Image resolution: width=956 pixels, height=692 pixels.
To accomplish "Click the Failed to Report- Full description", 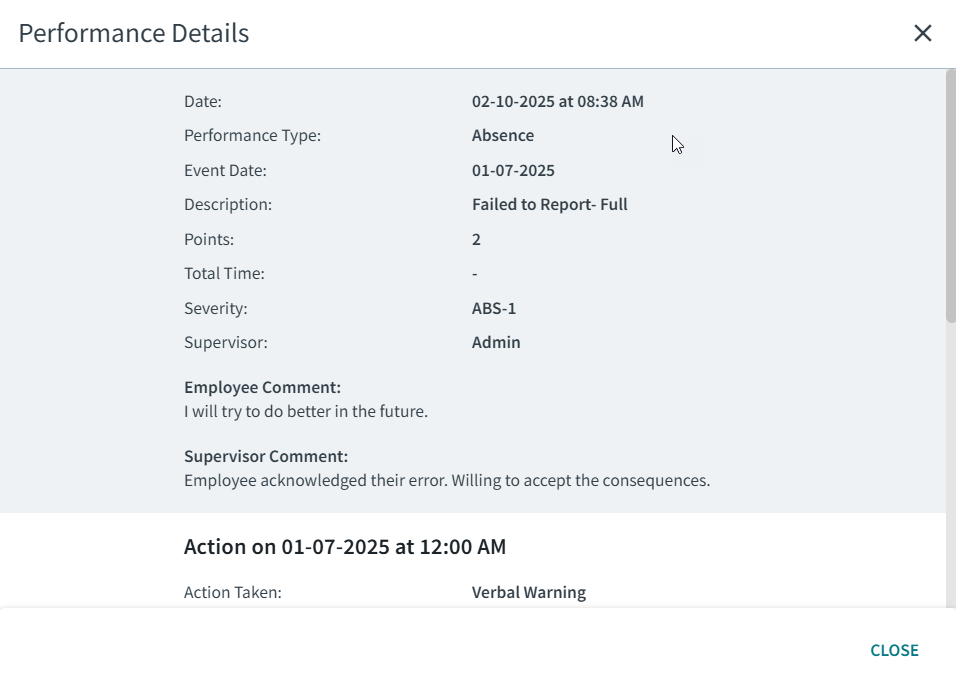I will tap(549, 204).
